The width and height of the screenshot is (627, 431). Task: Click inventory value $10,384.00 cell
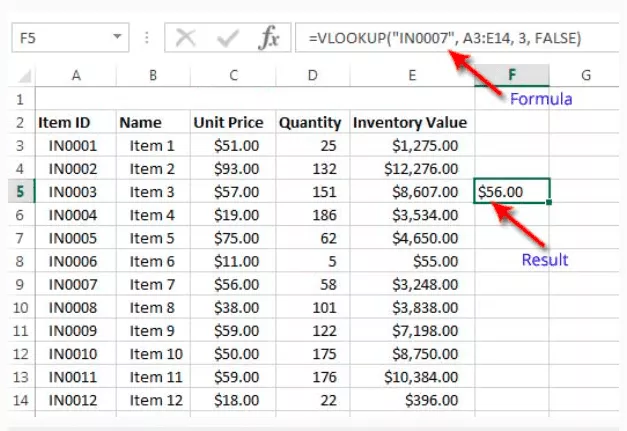pyautogui.click(x=410, y=375)
